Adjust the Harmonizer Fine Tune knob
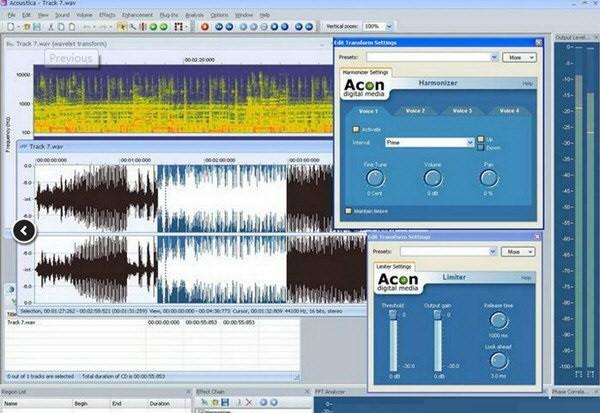Screen dimensions: 600x413 pyautogui.click(x=376, y=178)
